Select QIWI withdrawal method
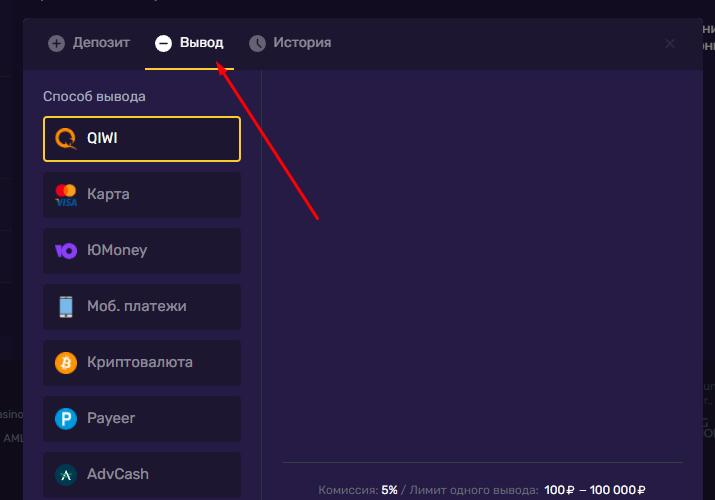This screenshot has height=500, width=715. [x=142, y=139]
